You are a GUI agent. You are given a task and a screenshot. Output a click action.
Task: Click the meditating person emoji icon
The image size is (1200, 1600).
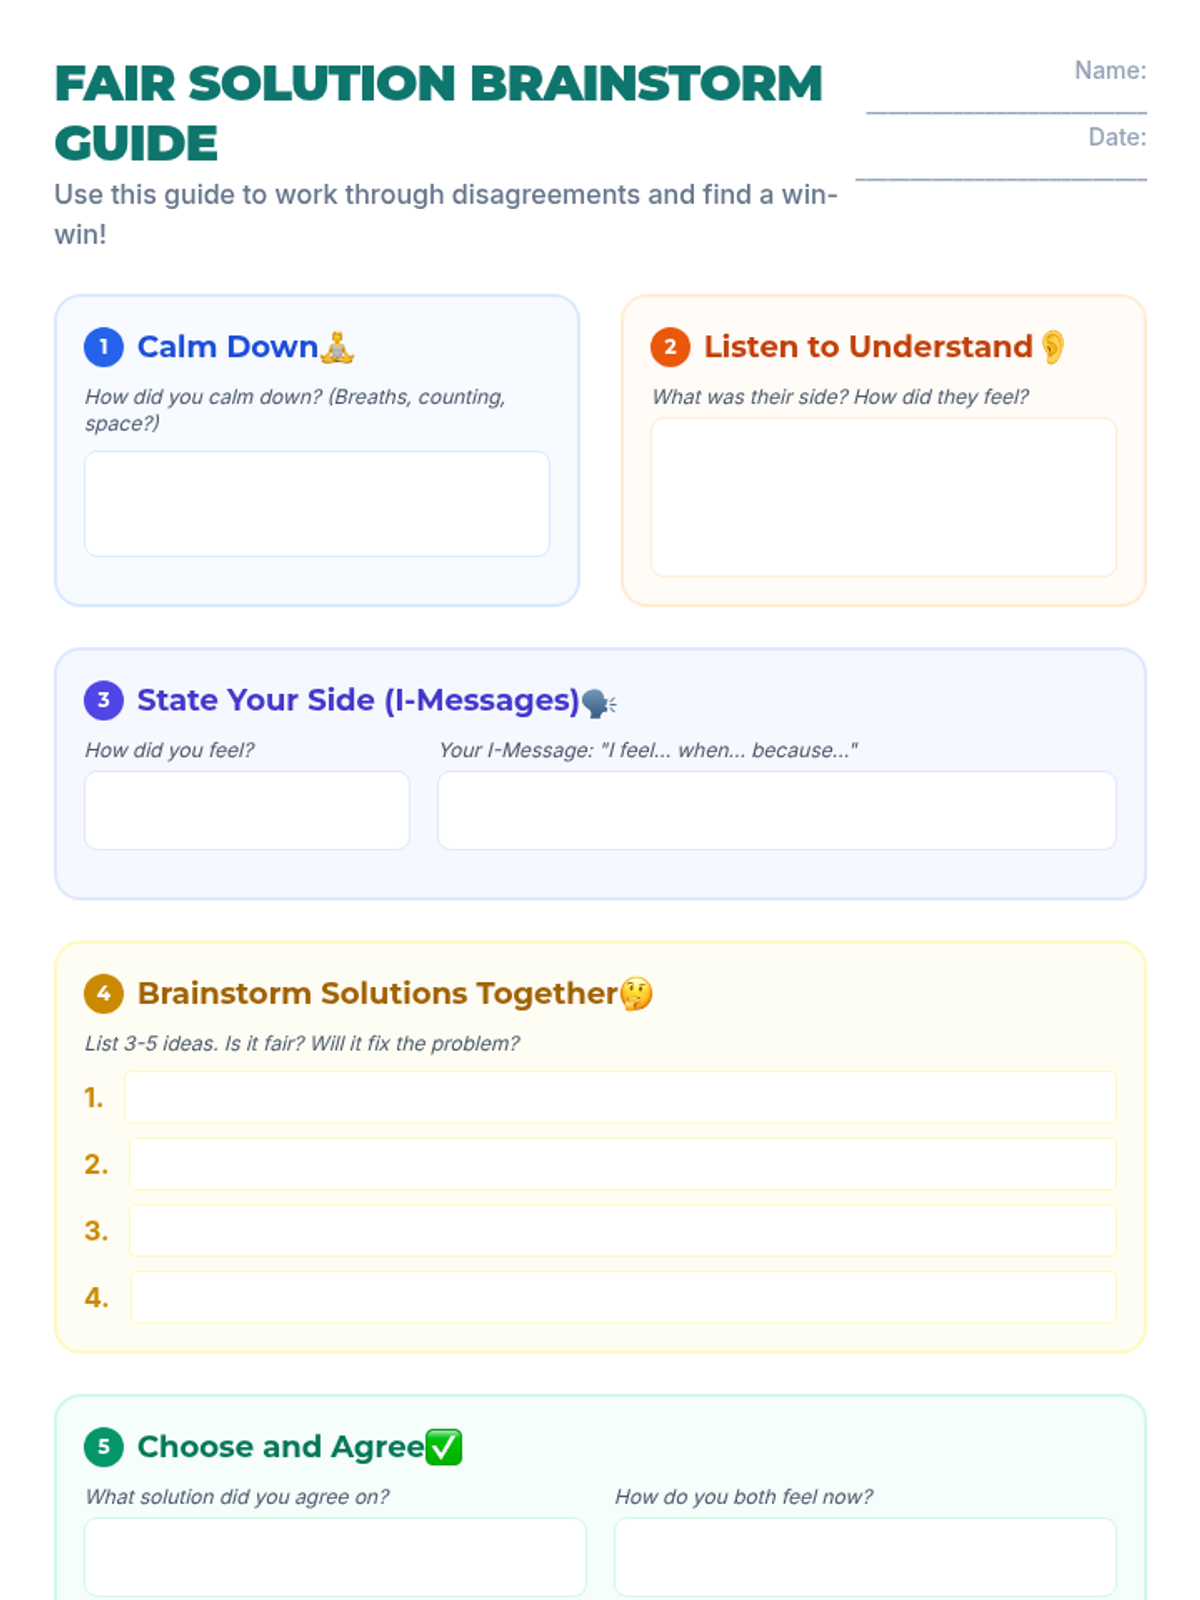338,347
